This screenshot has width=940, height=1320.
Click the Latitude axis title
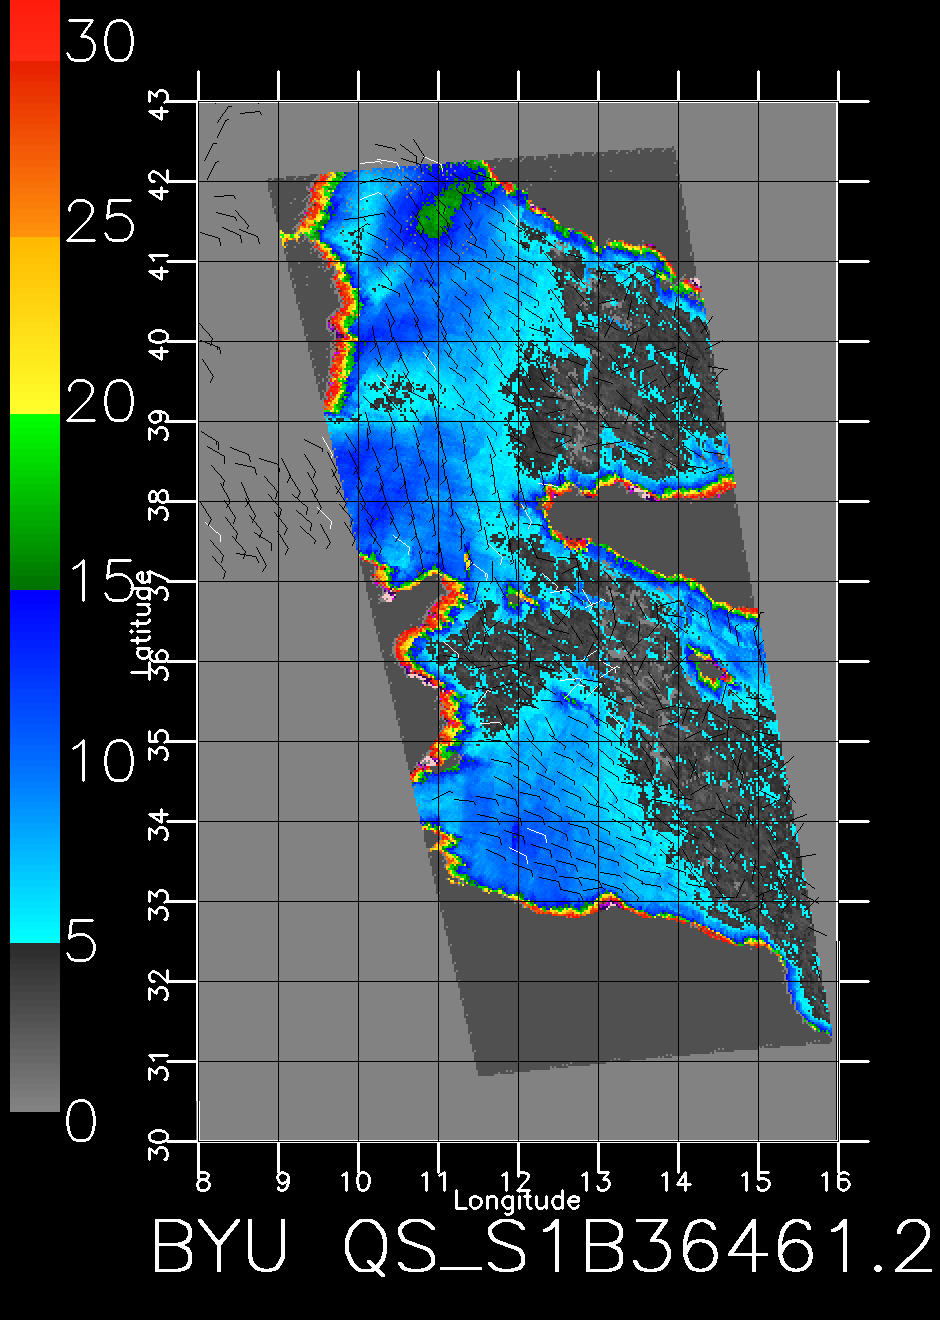143,624
